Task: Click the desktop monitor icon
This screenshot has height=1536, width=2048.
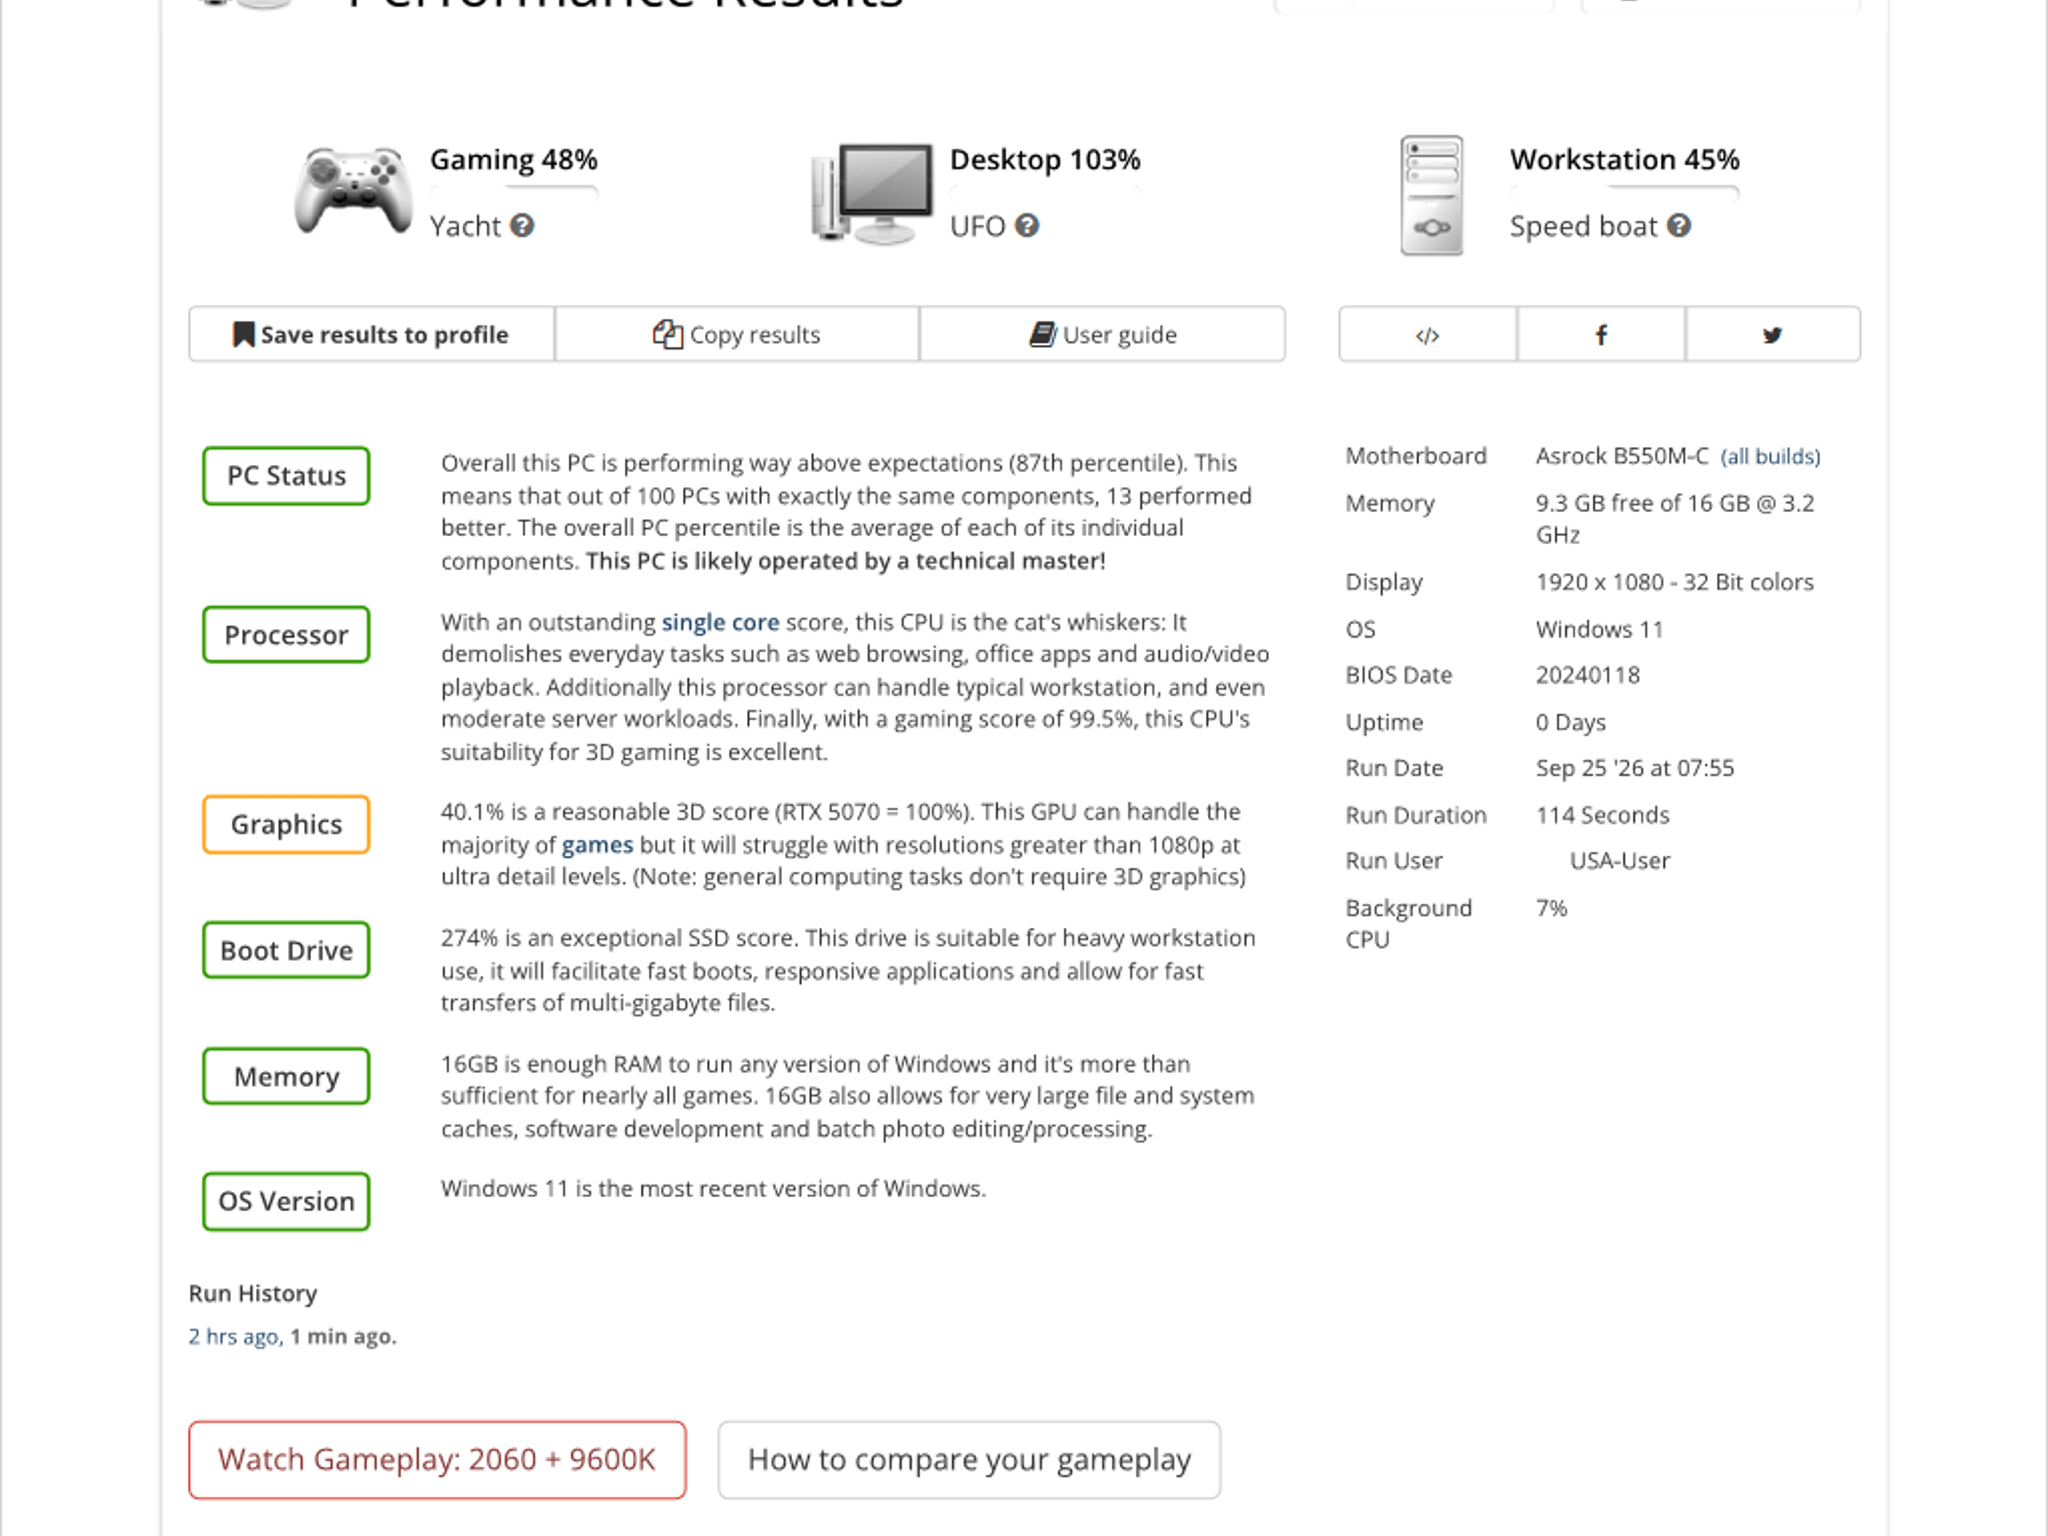Action: pos(872,194)
